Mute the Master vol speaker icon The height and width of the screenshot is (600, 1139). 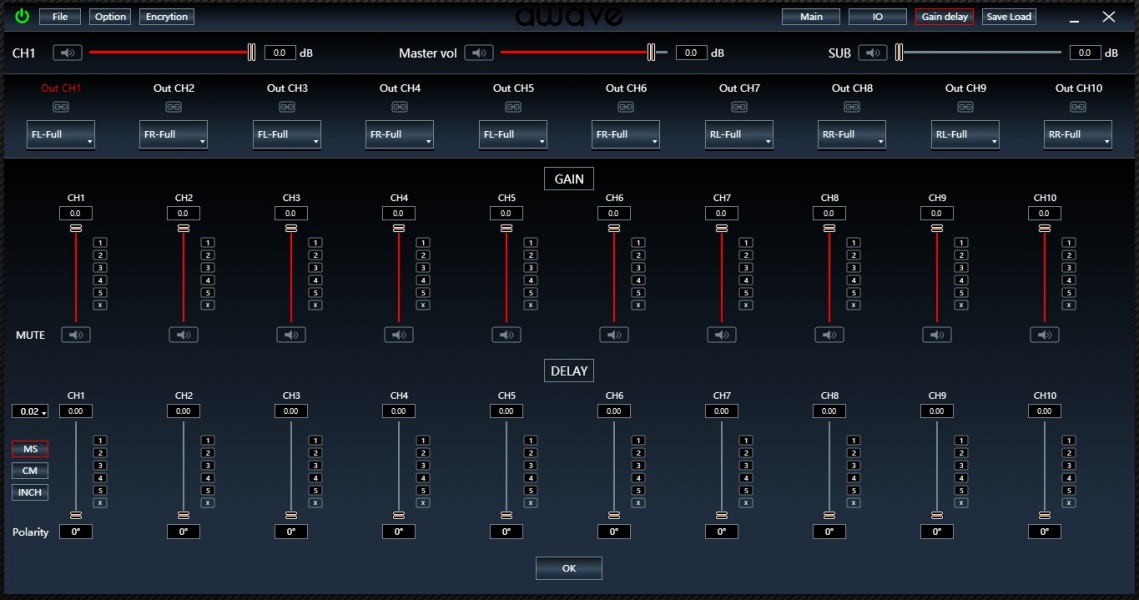tap(478, 53)
